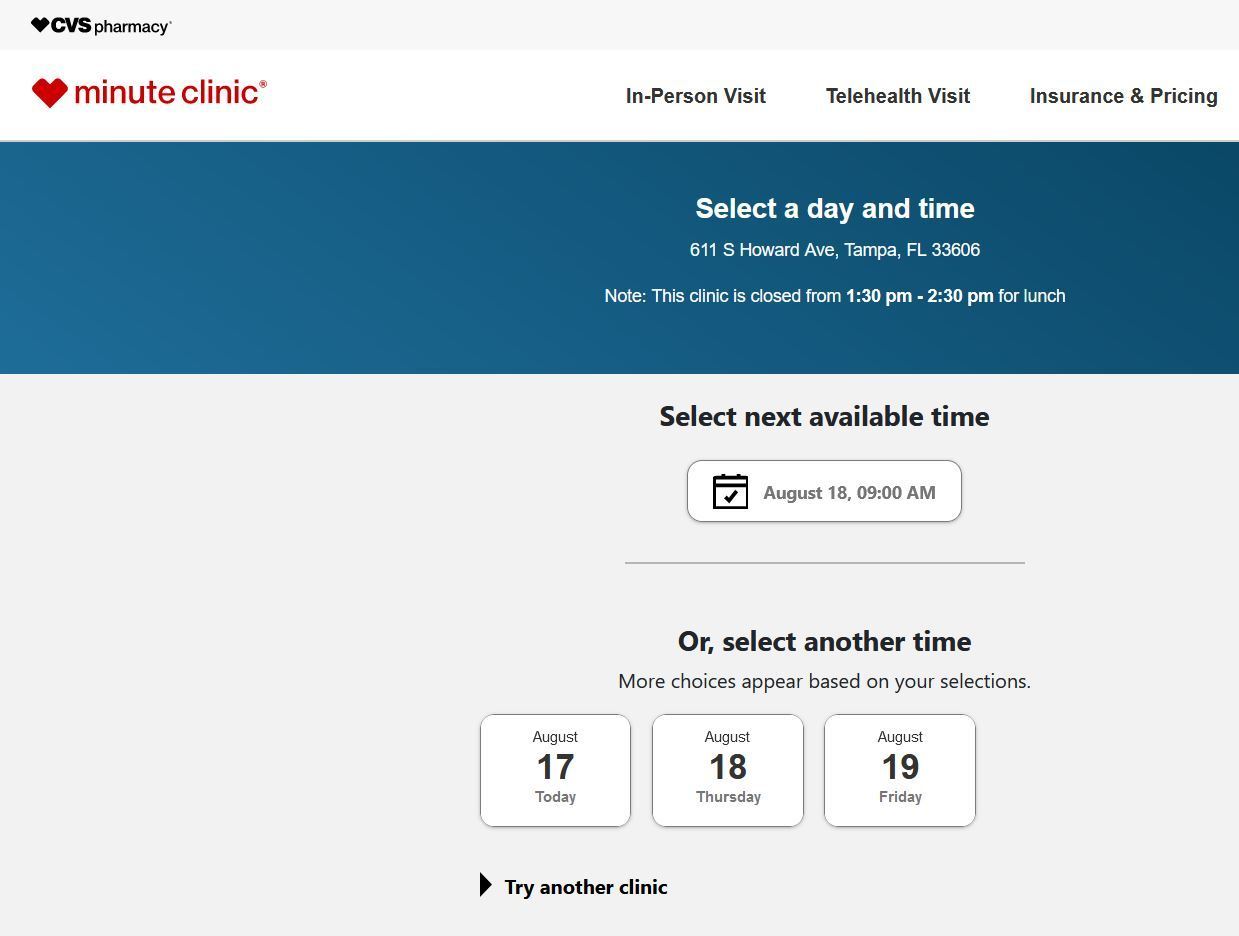Open the Telehealth Visit menu

[x=897, y=96]
